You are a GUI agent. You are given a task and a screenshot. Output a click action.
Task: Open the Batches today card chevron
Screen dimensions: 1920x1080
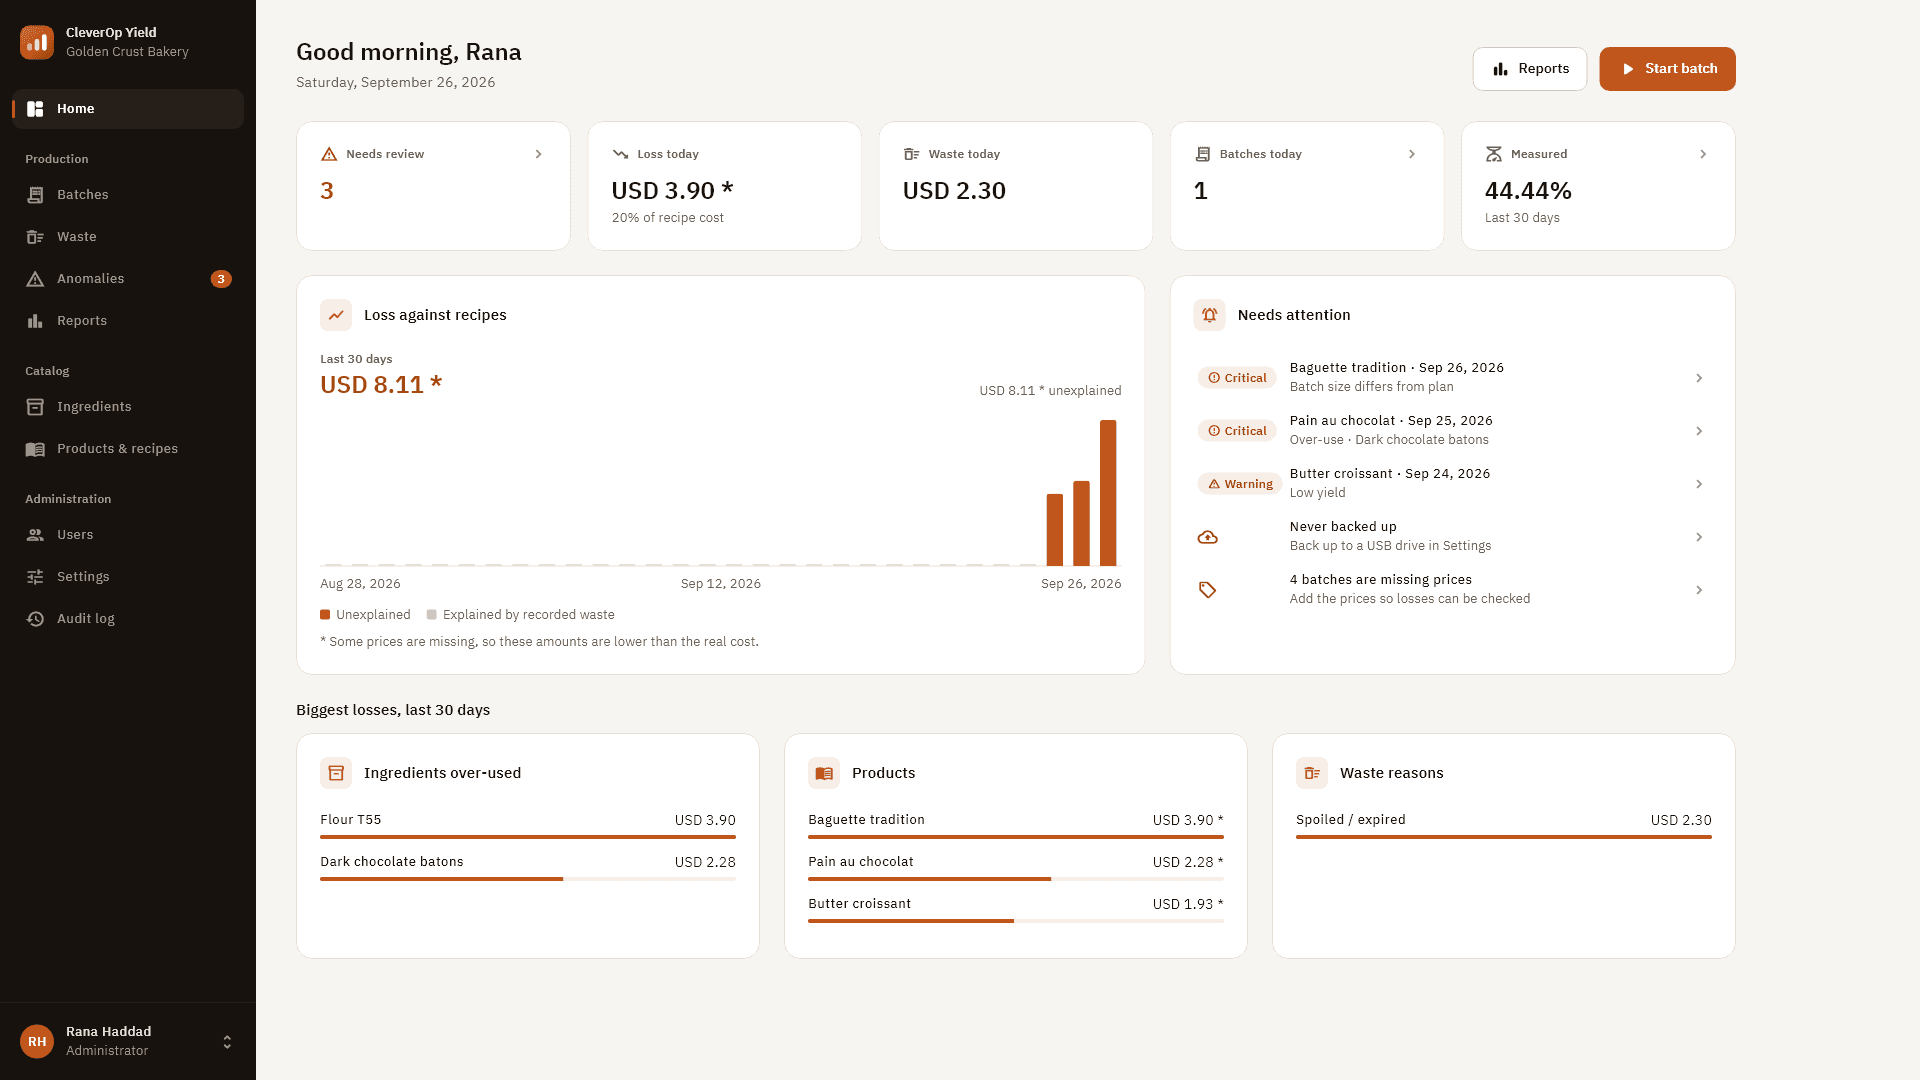tap(1412, 154)
